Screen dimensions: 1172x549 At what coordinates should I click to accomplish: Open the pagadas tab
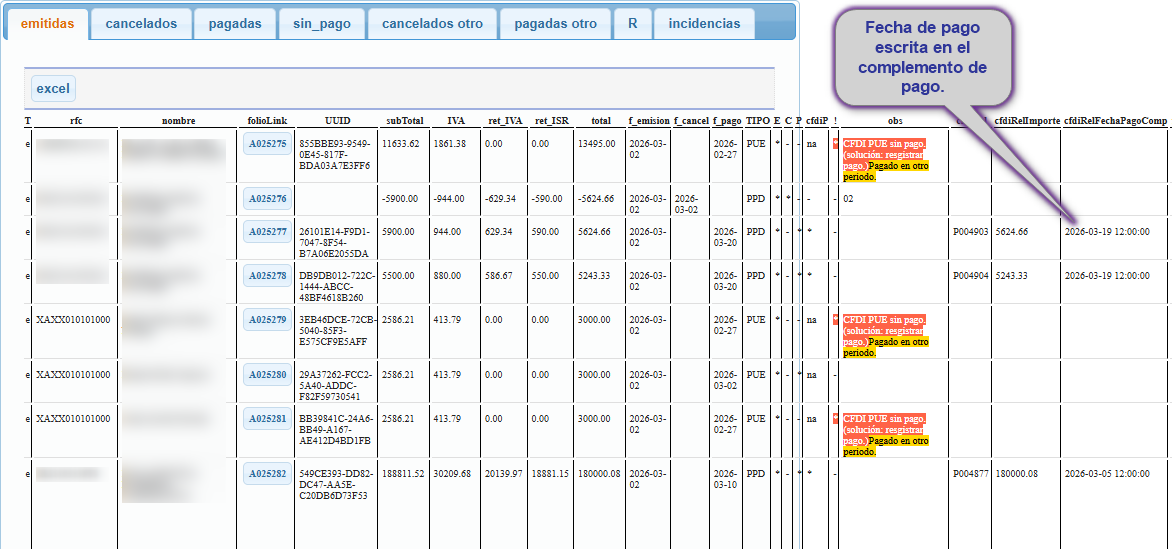coord(235,24)
